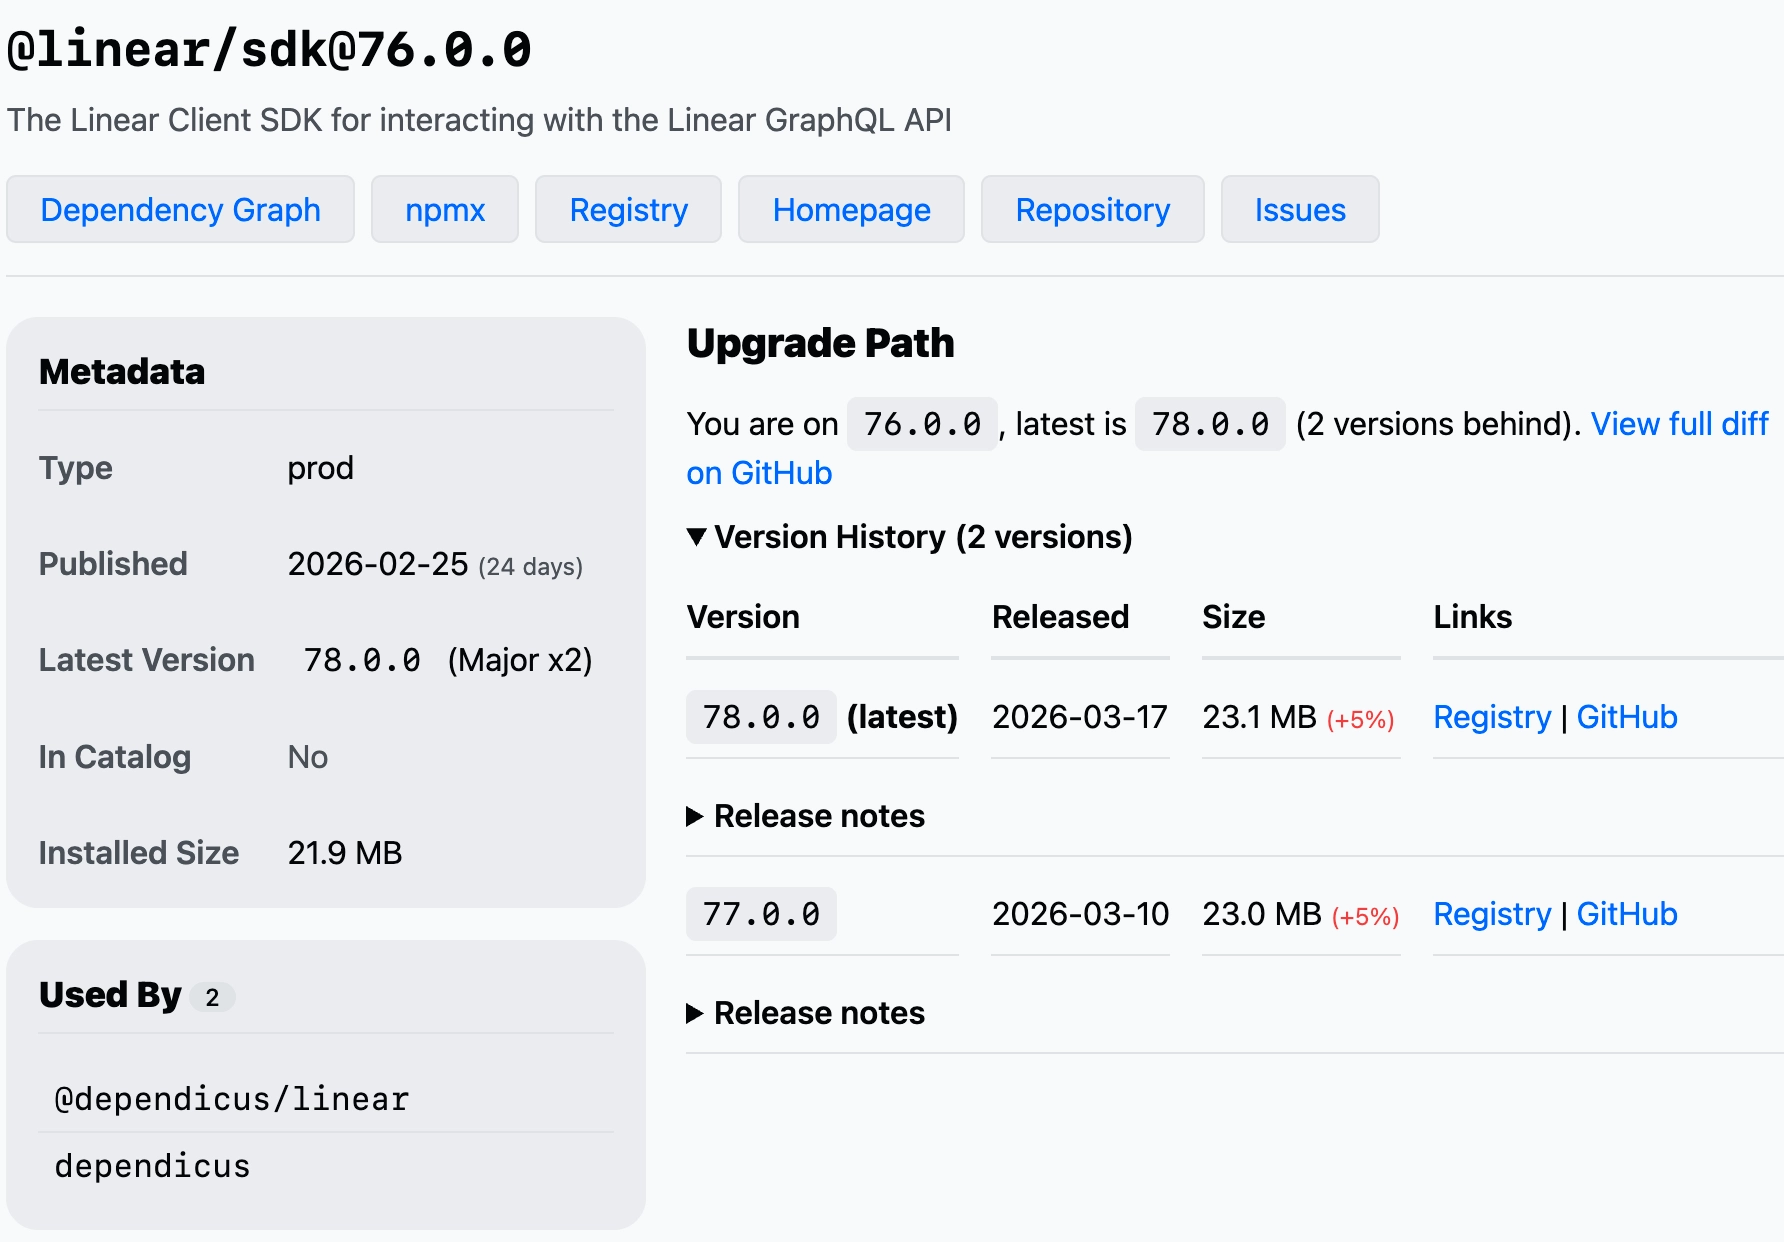The height and width of the screenshot is (1242, 1784).
Task: Click the (Major x2) label
Action: click(520, 660)
